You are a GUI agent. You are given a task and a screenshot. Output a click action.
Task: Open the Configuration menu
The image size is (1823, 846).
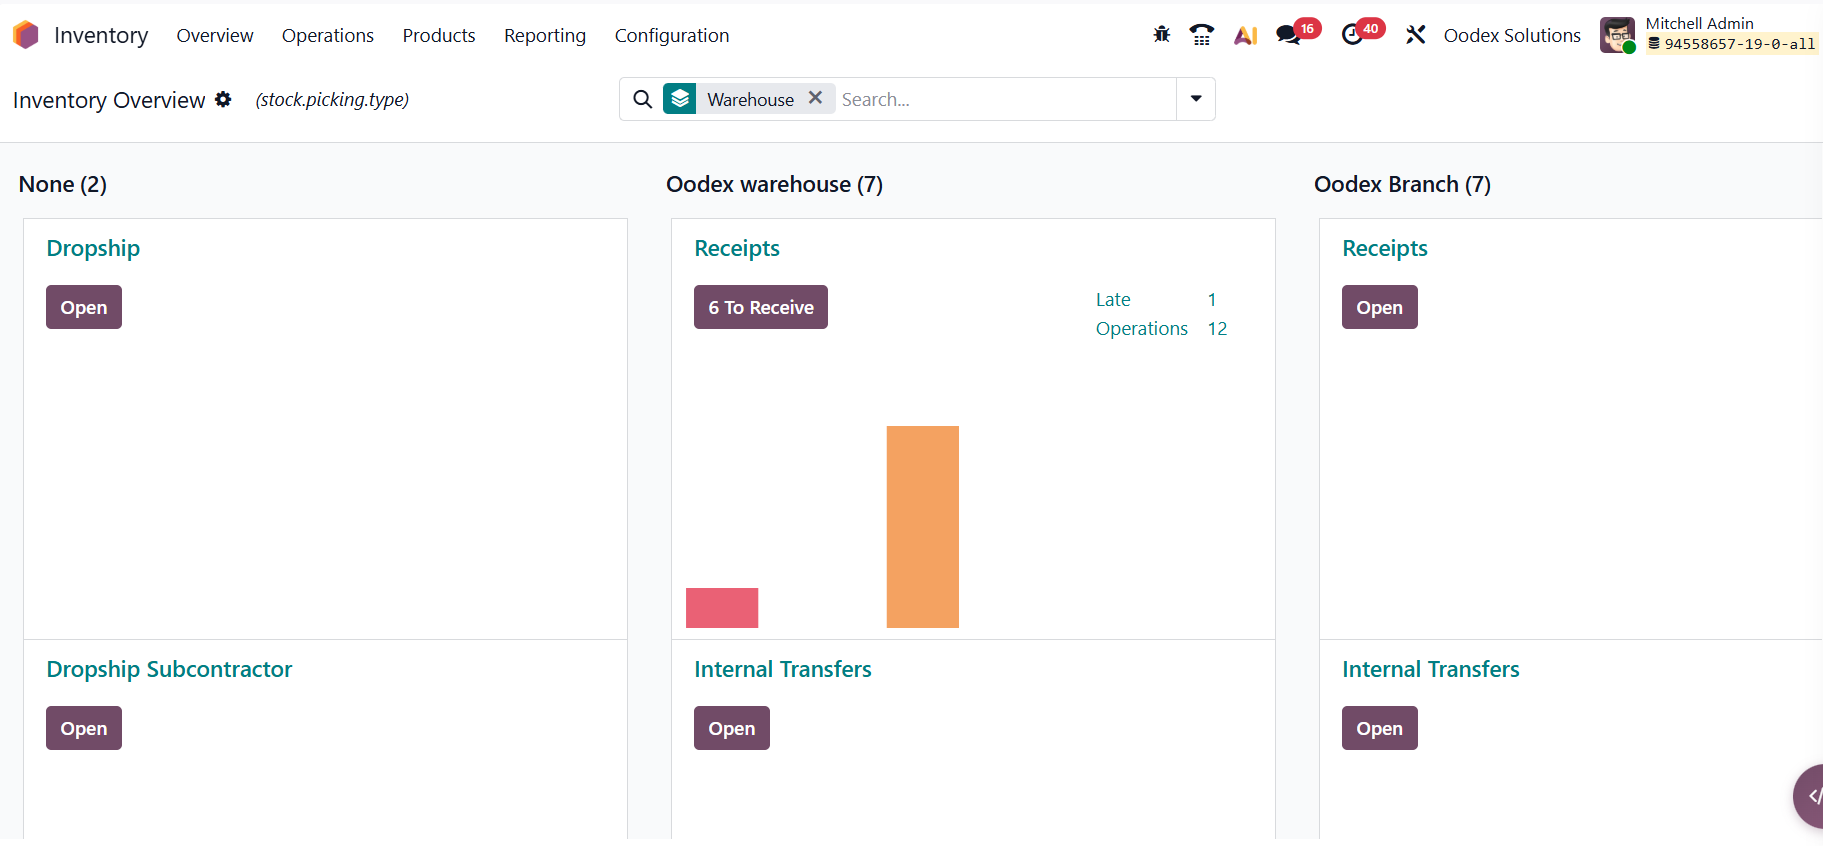tap(671, 35)
